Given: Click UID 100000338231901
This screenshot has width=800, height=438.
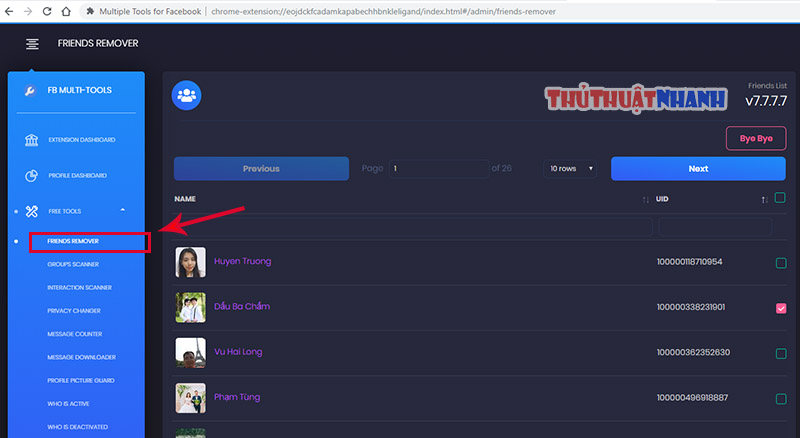Looking at the screenshot, I should 691,307.
